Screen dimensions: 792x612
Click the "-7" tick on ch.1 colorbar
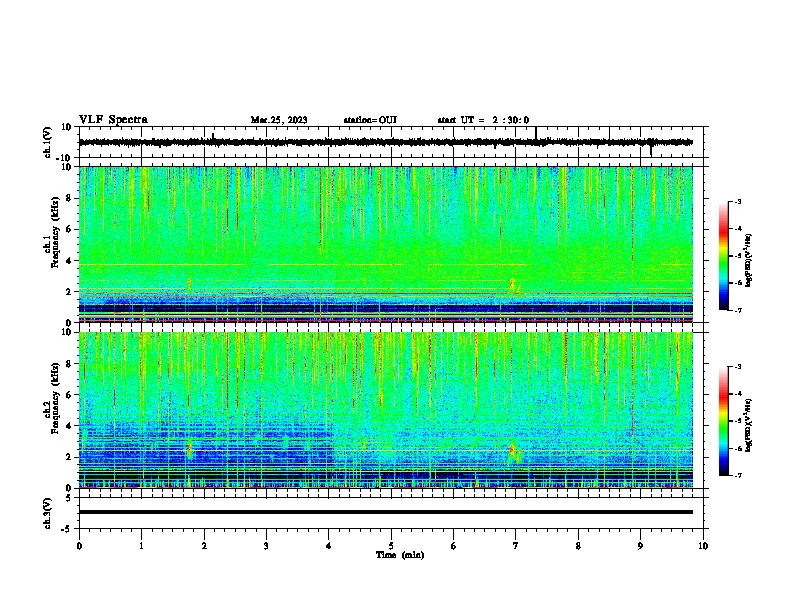coord(737,310)
